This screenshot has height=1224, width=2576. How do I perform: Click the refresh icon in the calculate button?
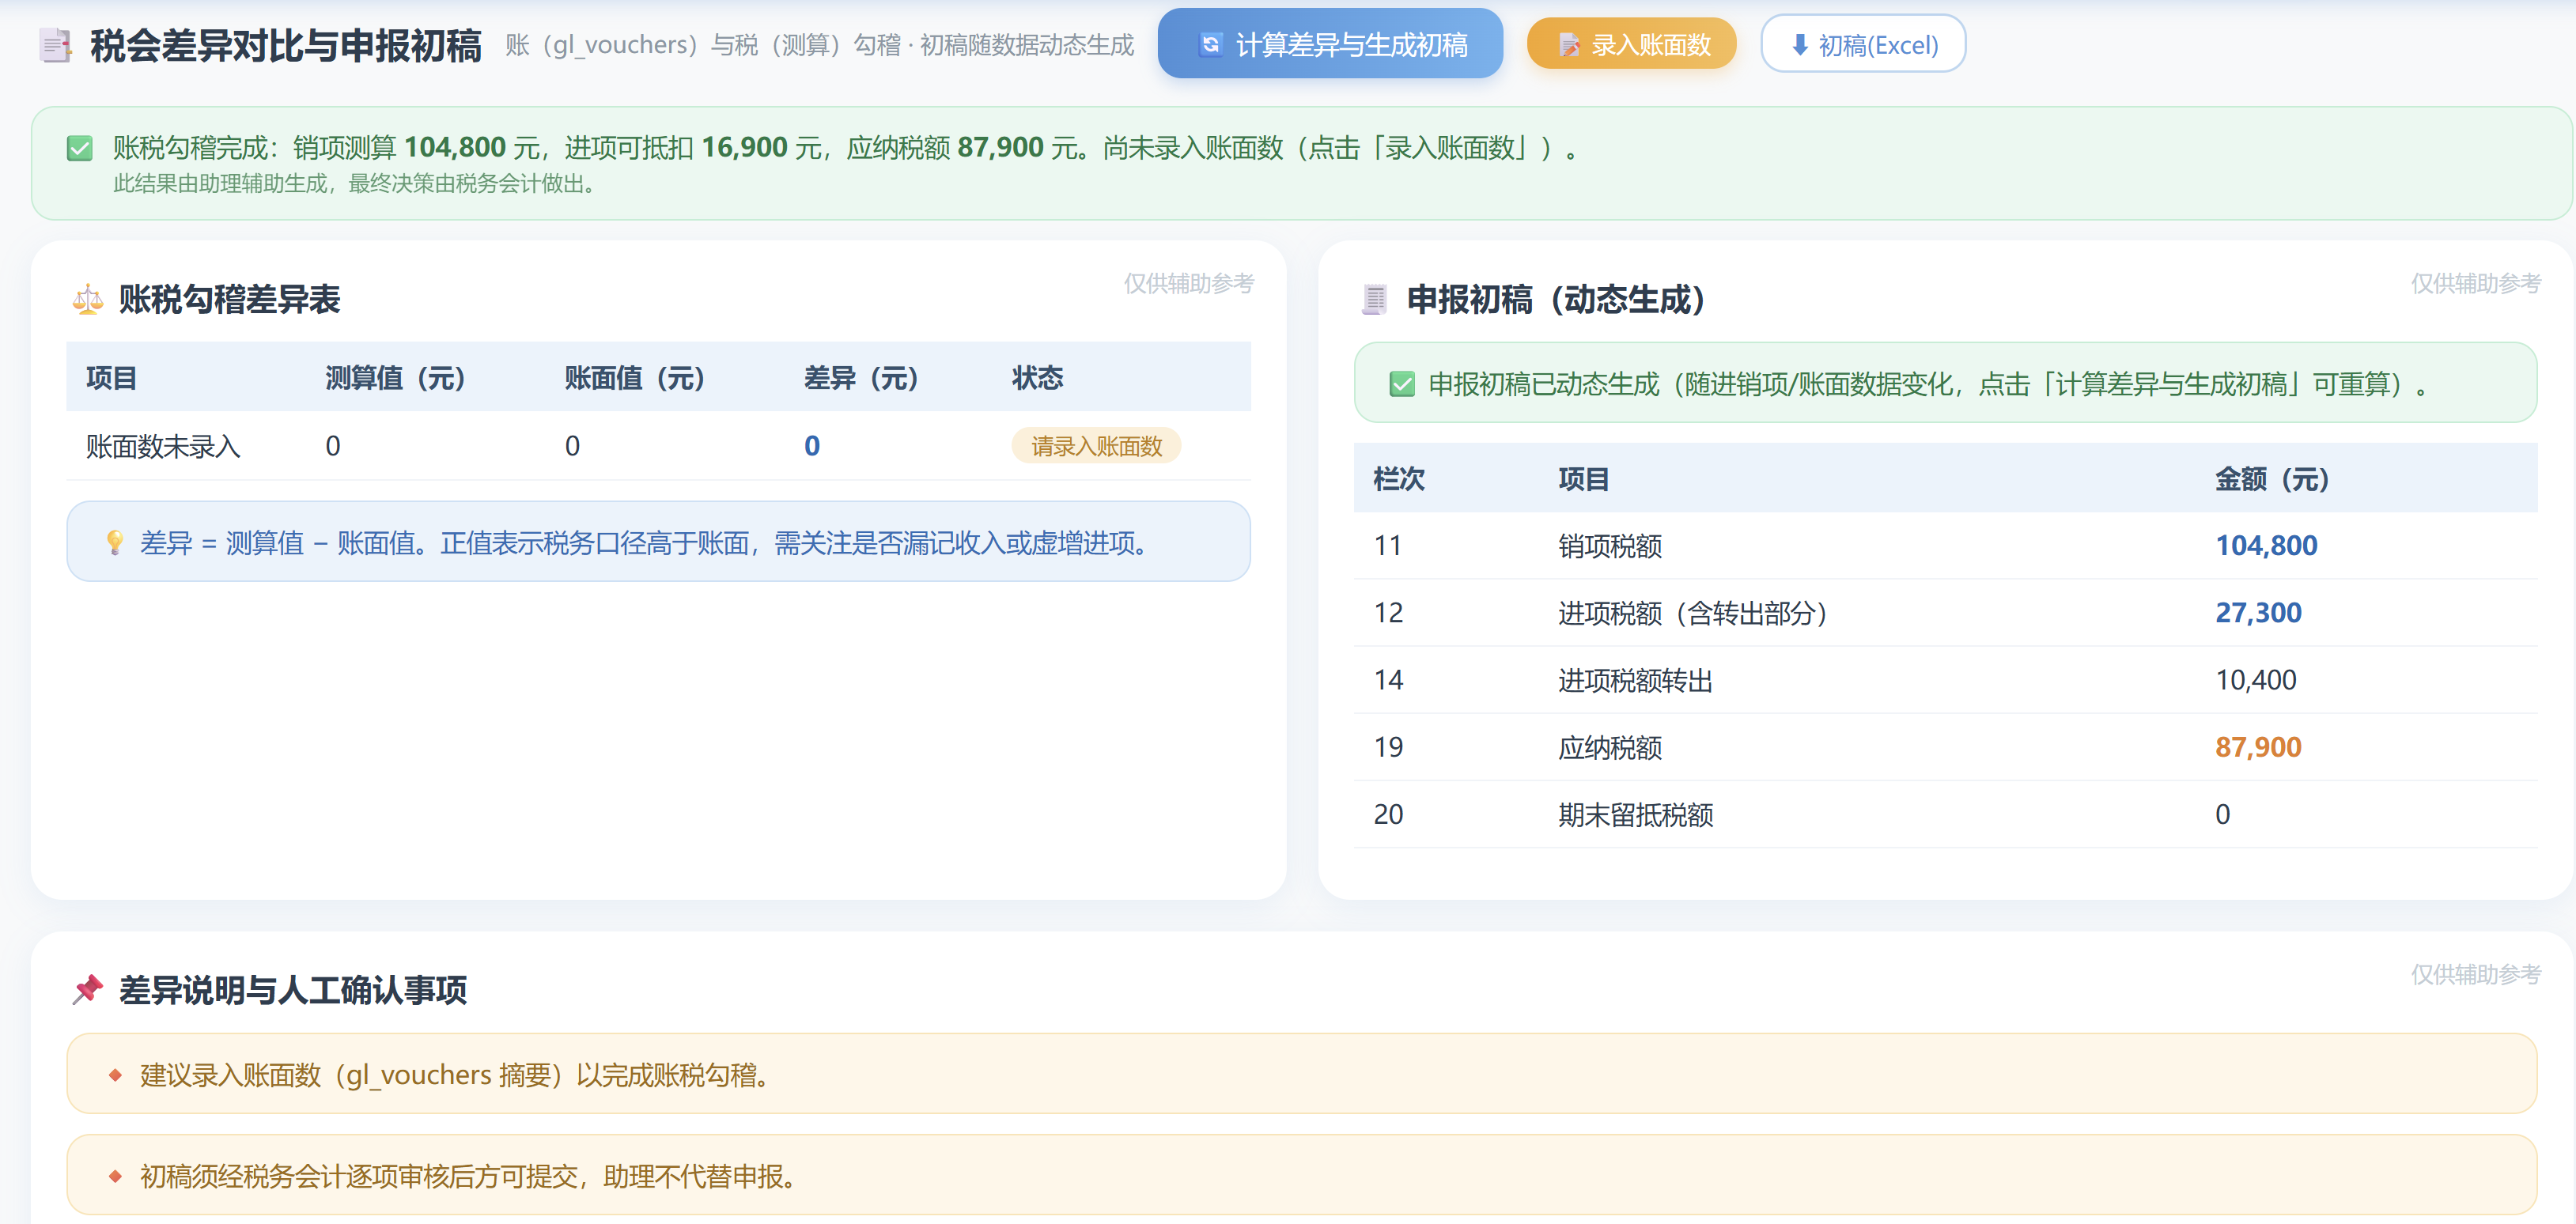1210,45
